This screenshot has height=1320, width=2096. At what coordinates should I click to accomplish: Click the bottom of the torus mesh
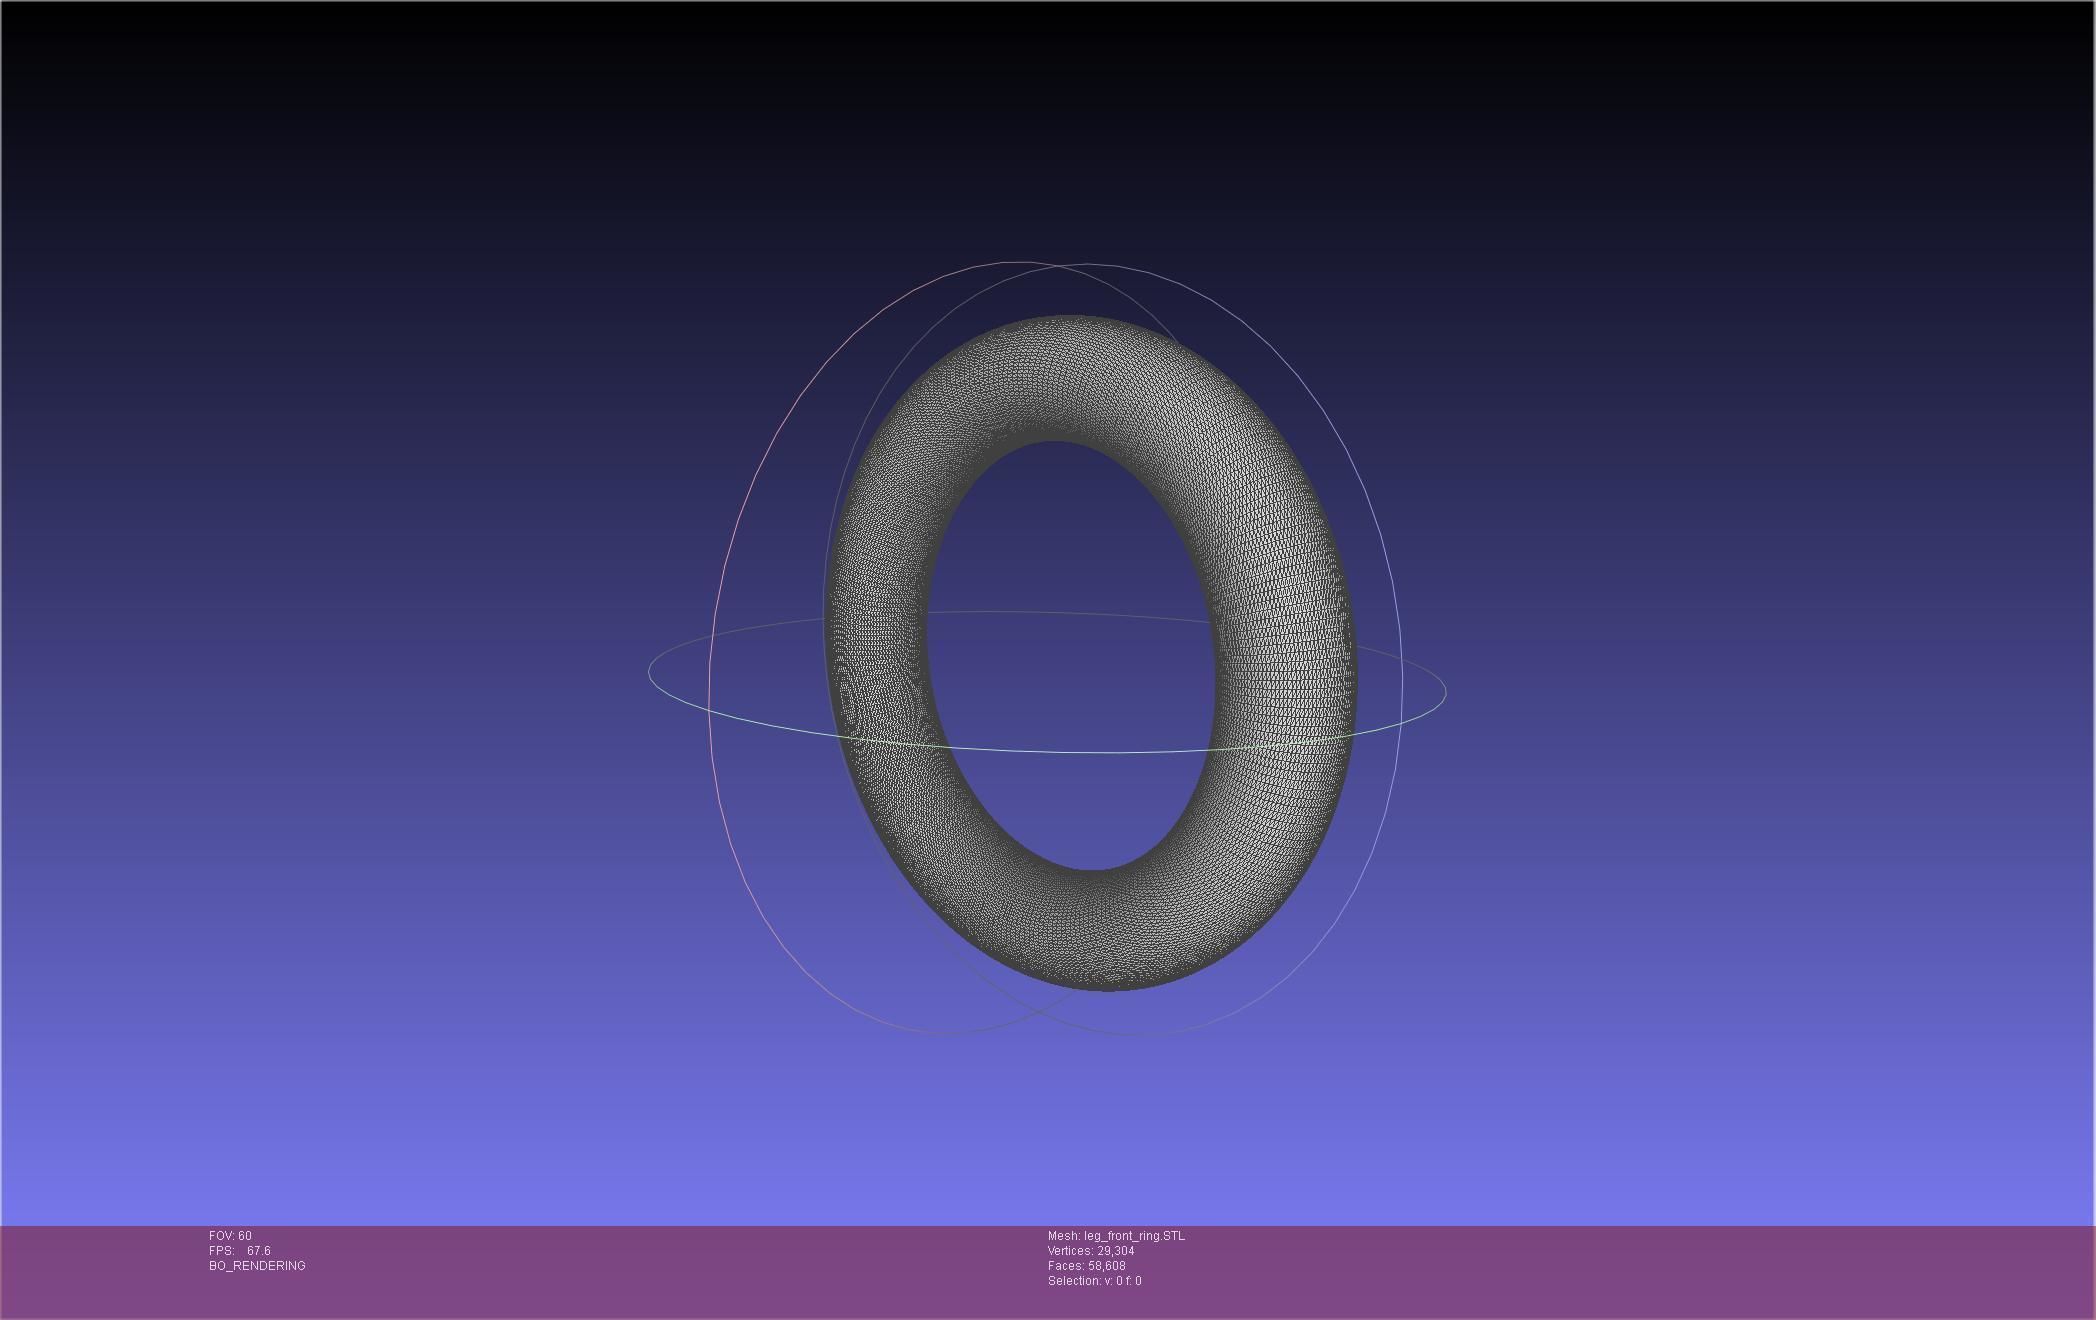[1100, 932]
